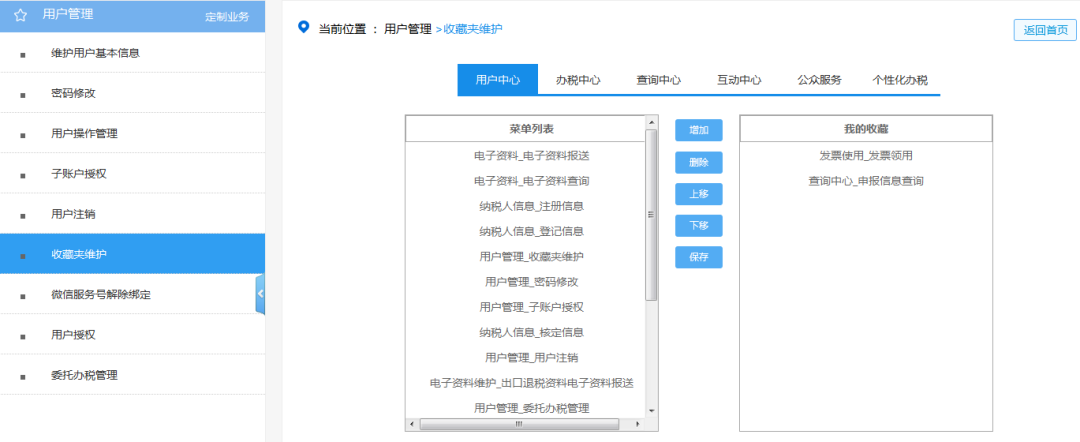
Task: Select 纳税人信息_核定信息 in menu list
Action: click(532, 333)
